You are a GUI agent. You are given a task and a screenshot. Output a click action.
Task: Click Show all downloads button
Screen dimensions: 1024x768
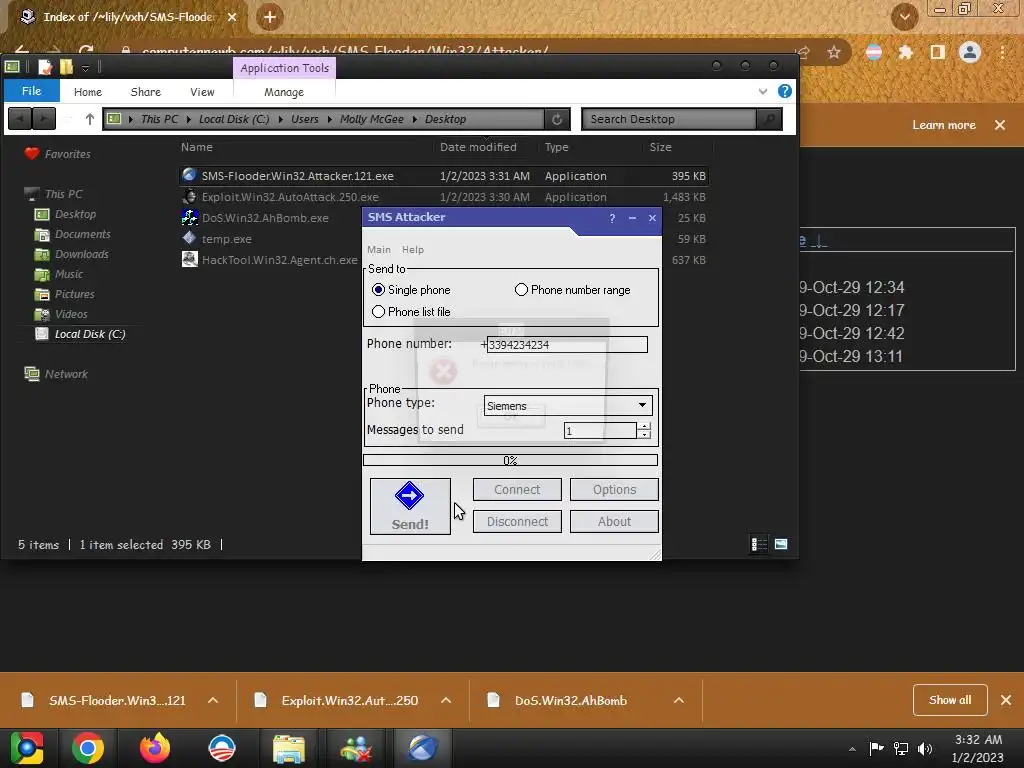pyautogui.click(x=950, y=700)
